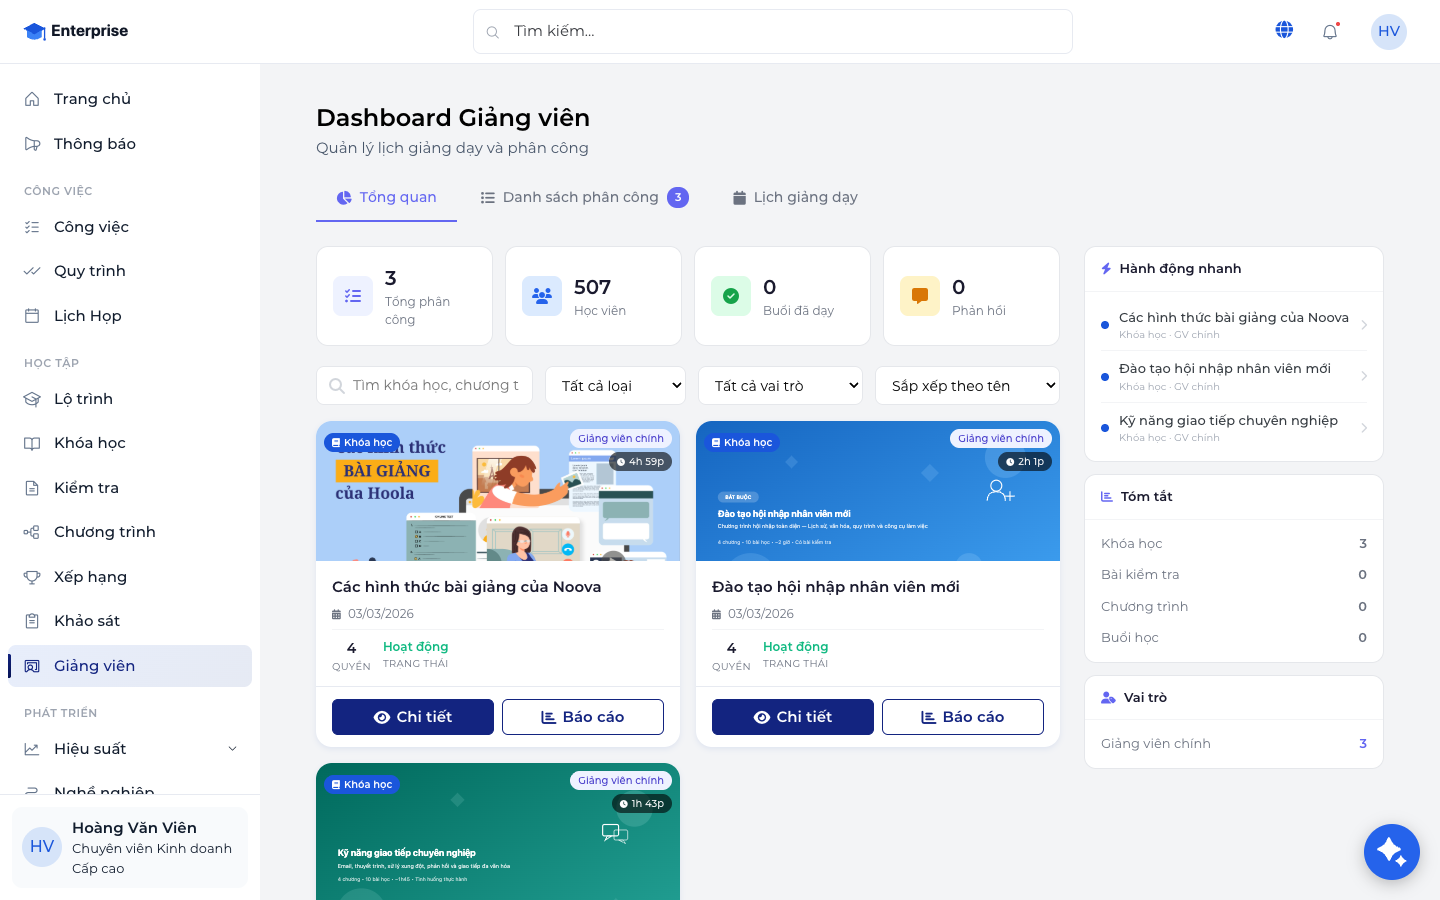Viewport: 1440px width, 900px height.
Task: Open the AI assistant floating button
Action: 1391,852
